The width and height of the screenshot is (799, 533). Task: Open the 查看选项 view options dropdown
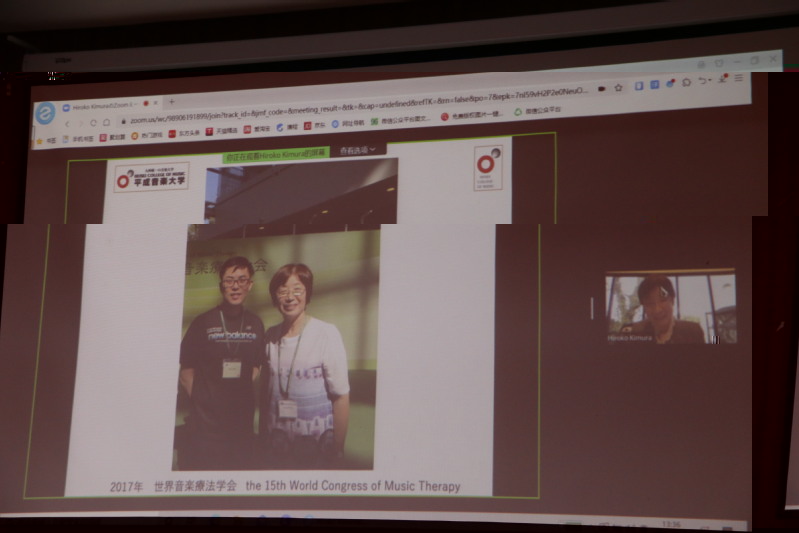coord(358,150)
